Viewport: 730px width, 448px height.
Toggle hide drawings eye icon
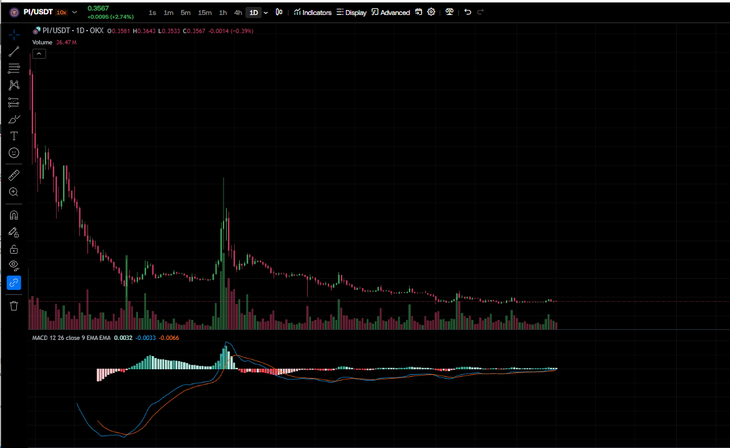point(14,265)
